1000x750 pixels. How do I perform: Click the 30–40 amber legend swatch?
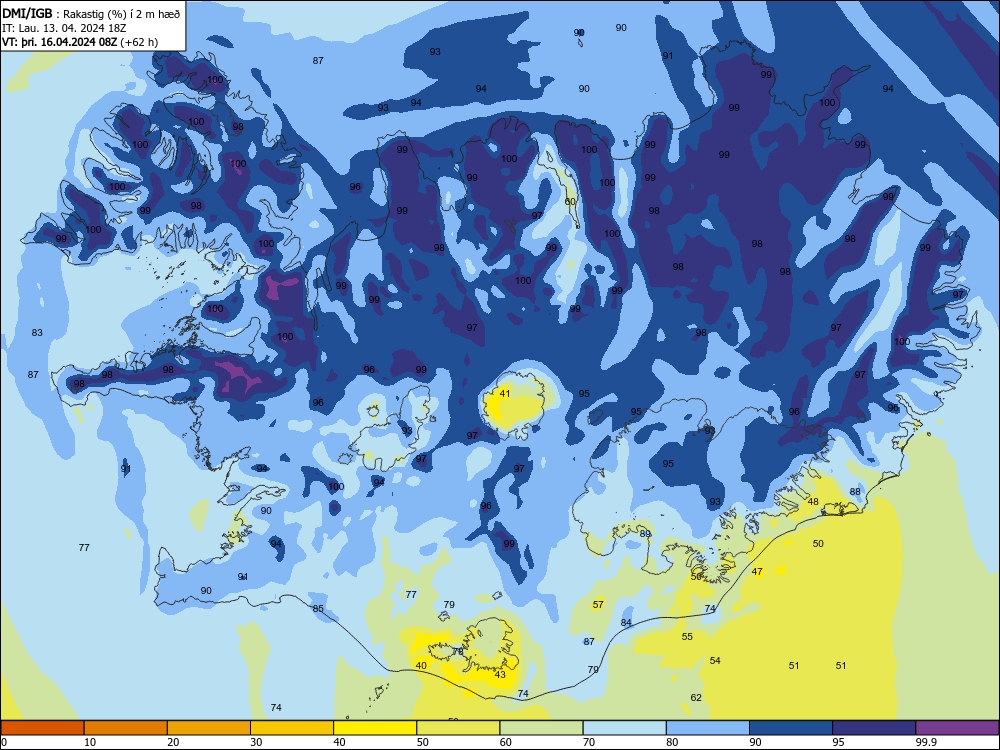coord(292,728)
